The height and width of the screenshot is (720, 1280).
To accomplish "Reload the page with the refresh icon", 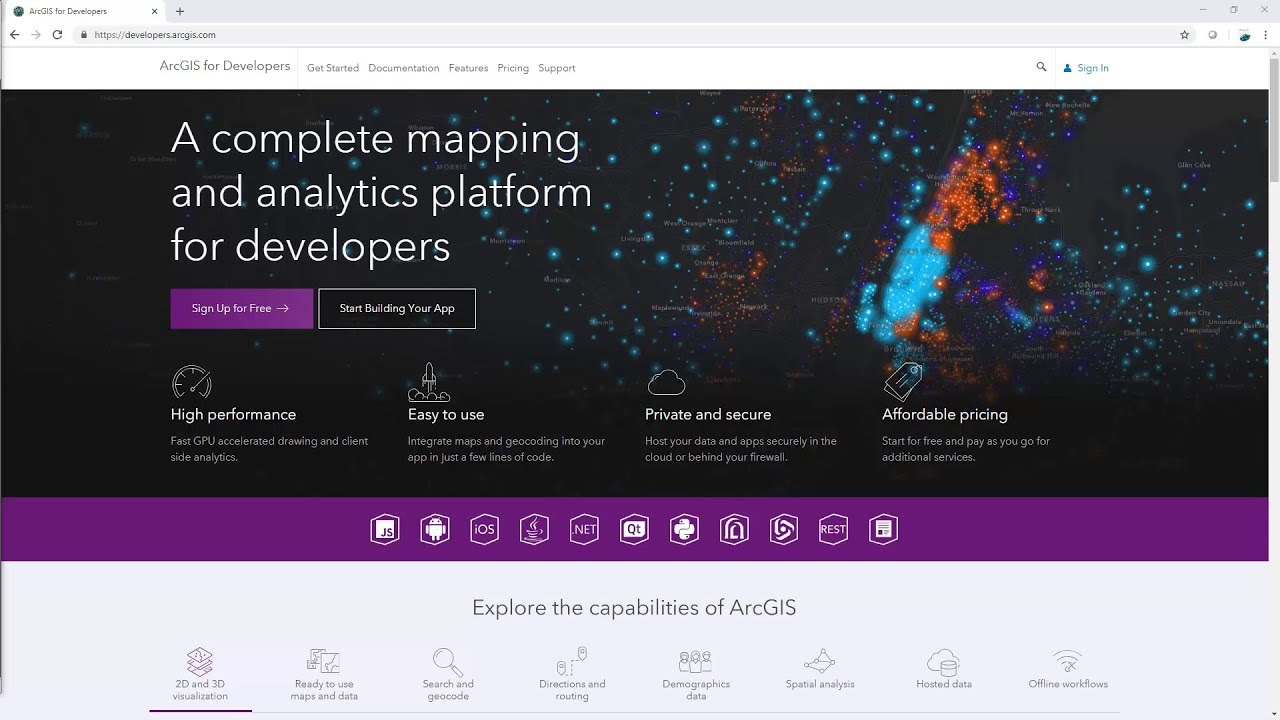I will (x=57, y=34).
